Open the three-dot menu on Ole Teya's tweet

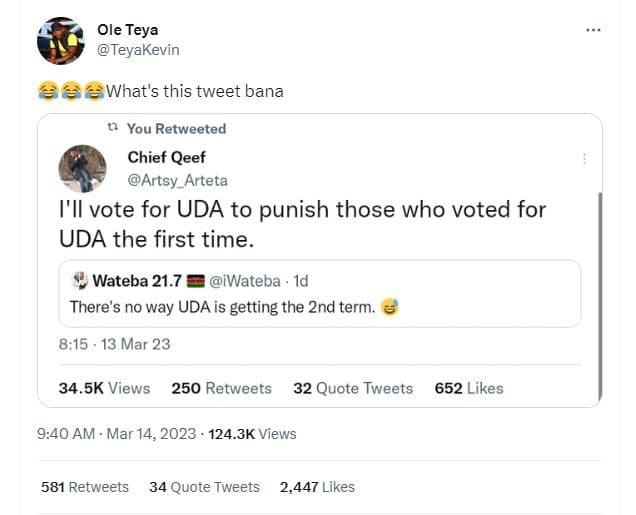(594, 29)
